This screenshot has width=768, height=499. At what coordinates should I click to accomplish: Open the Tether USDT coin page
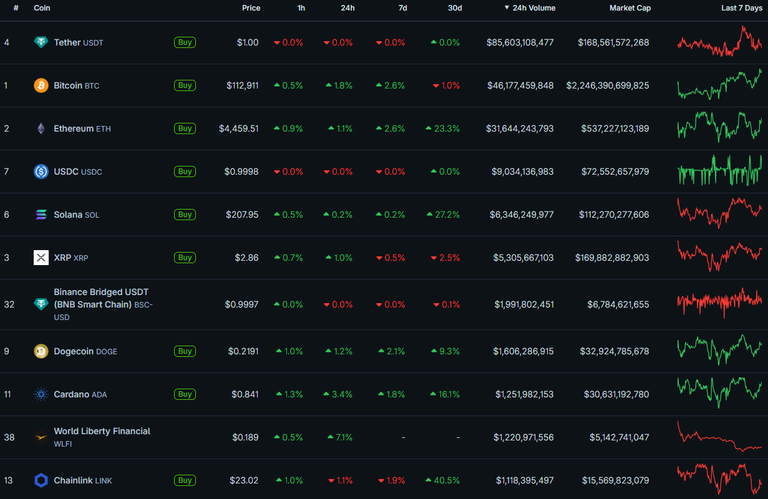78,43
